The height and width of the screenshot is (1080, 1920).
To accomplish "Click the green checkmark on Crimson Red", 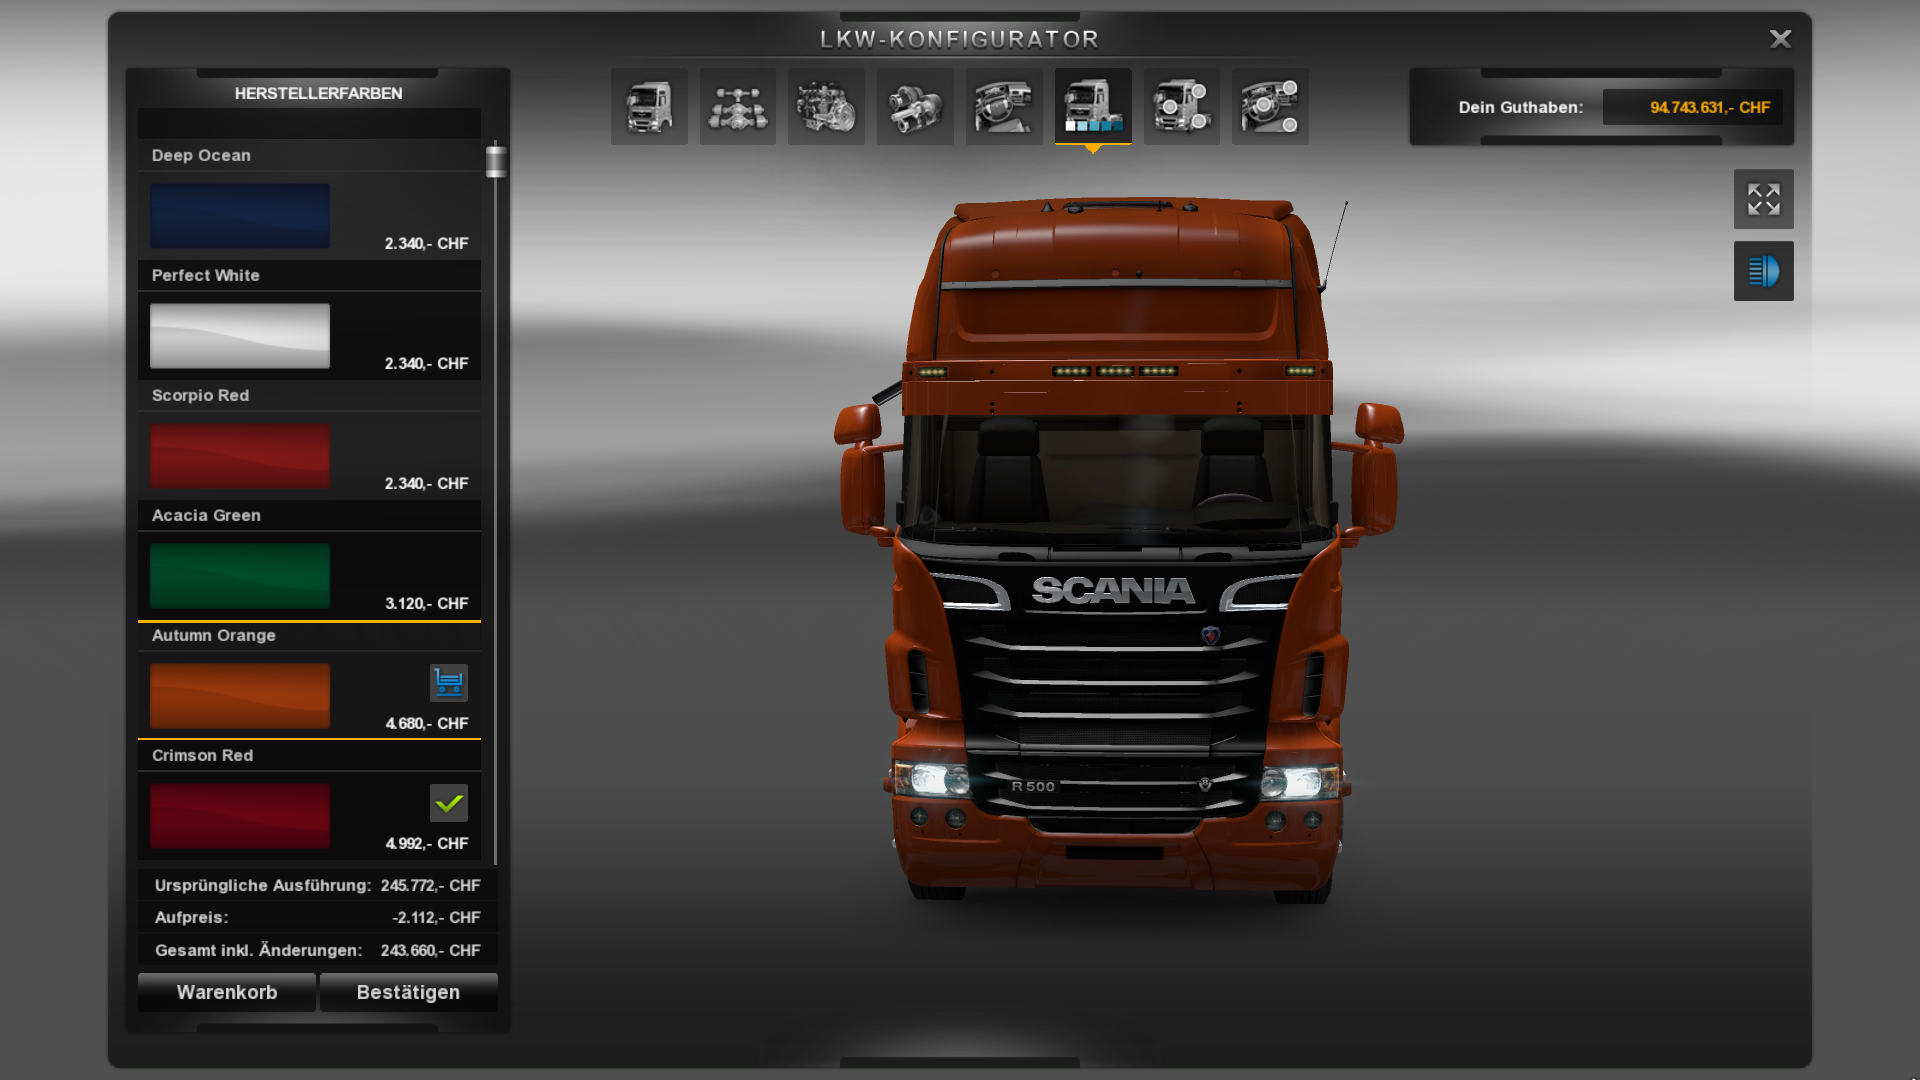I will click(x=449, y=803).
